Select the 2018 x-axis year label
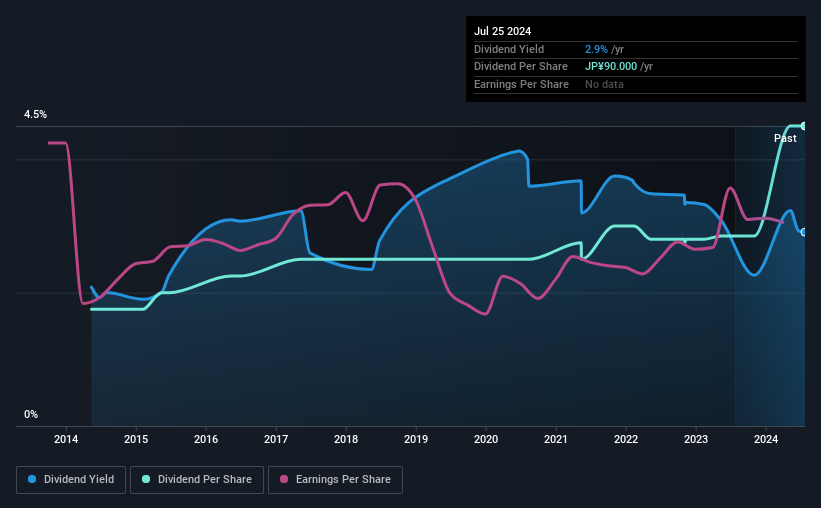This screenshot has height=508, width=821. click(x=346, y=439)
